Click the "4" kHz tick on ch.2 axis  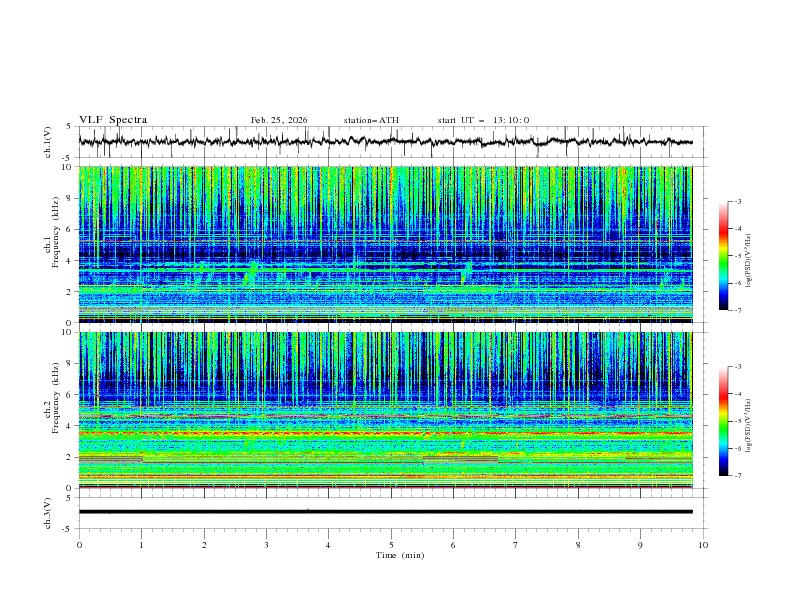[x=70, y=426]
